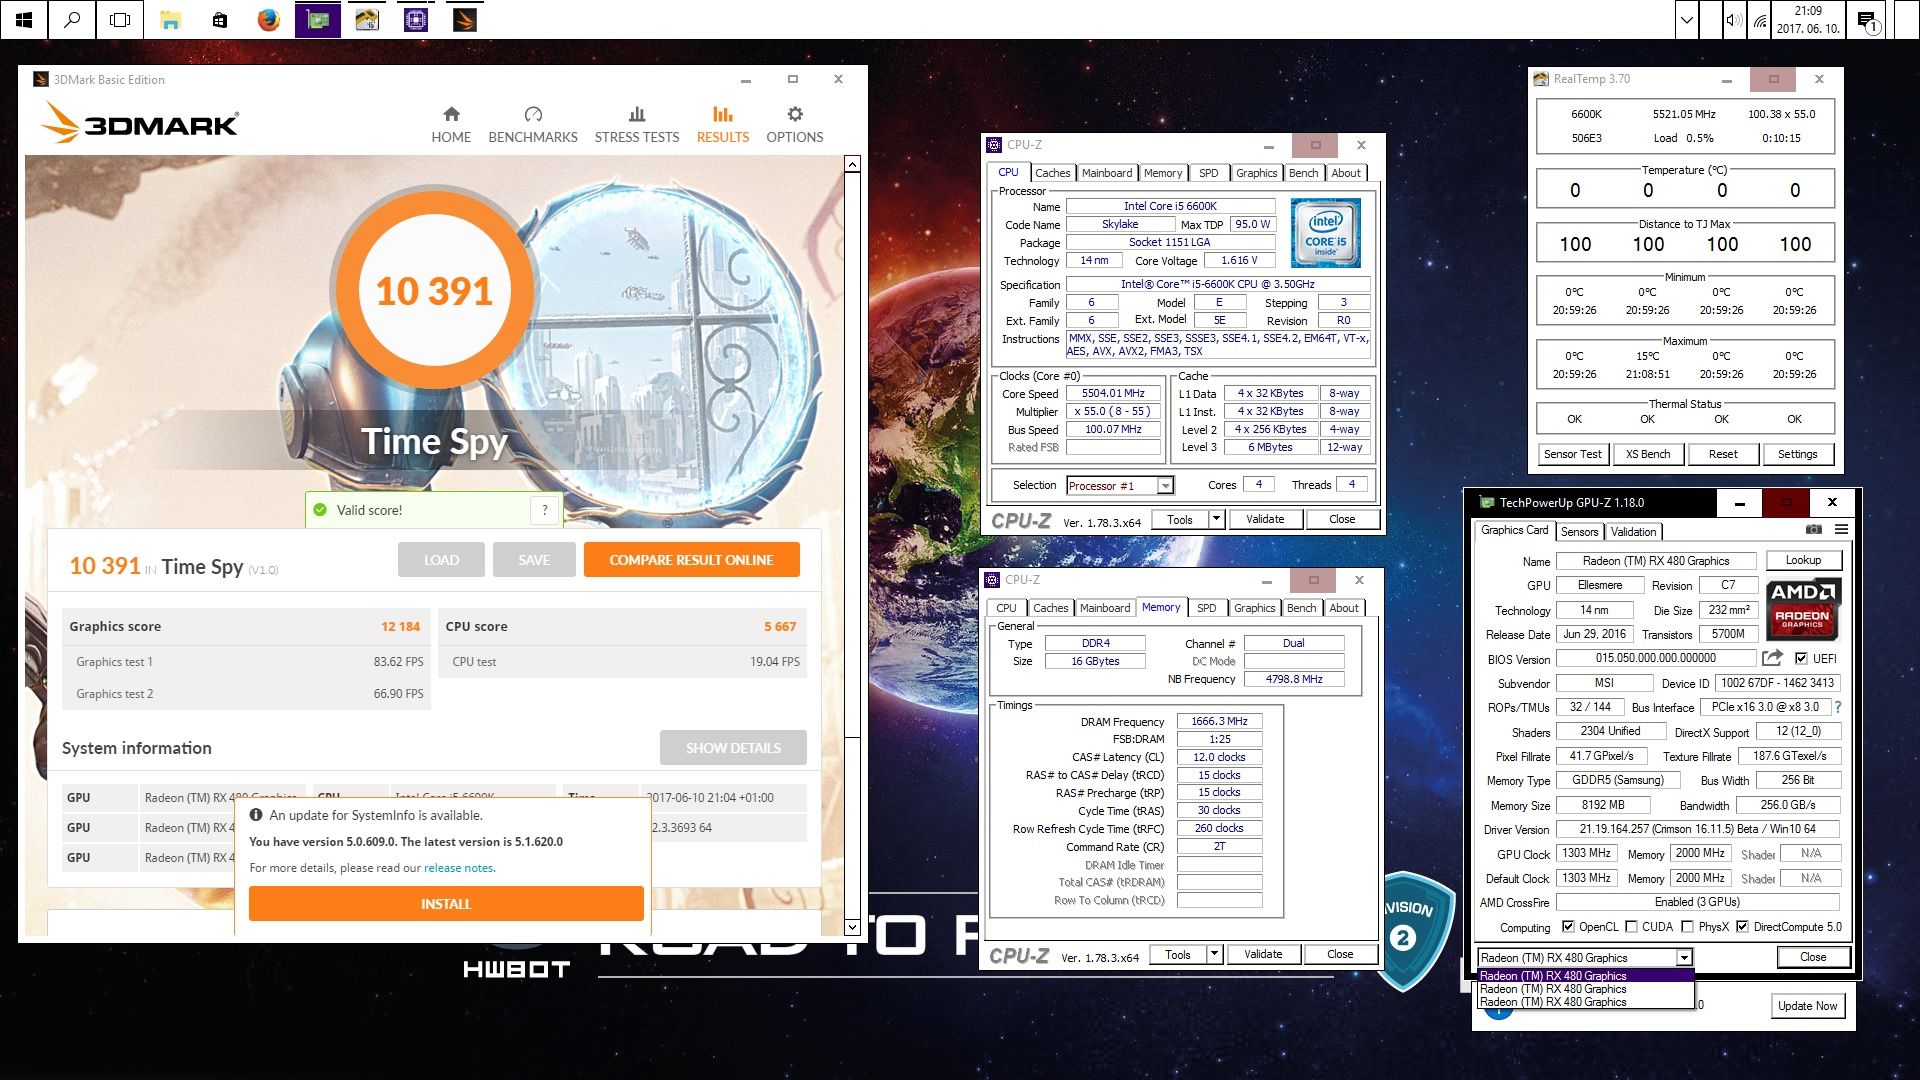
Task: Toggle the OpenCL computing checkbox
Action: (1568, 927)
